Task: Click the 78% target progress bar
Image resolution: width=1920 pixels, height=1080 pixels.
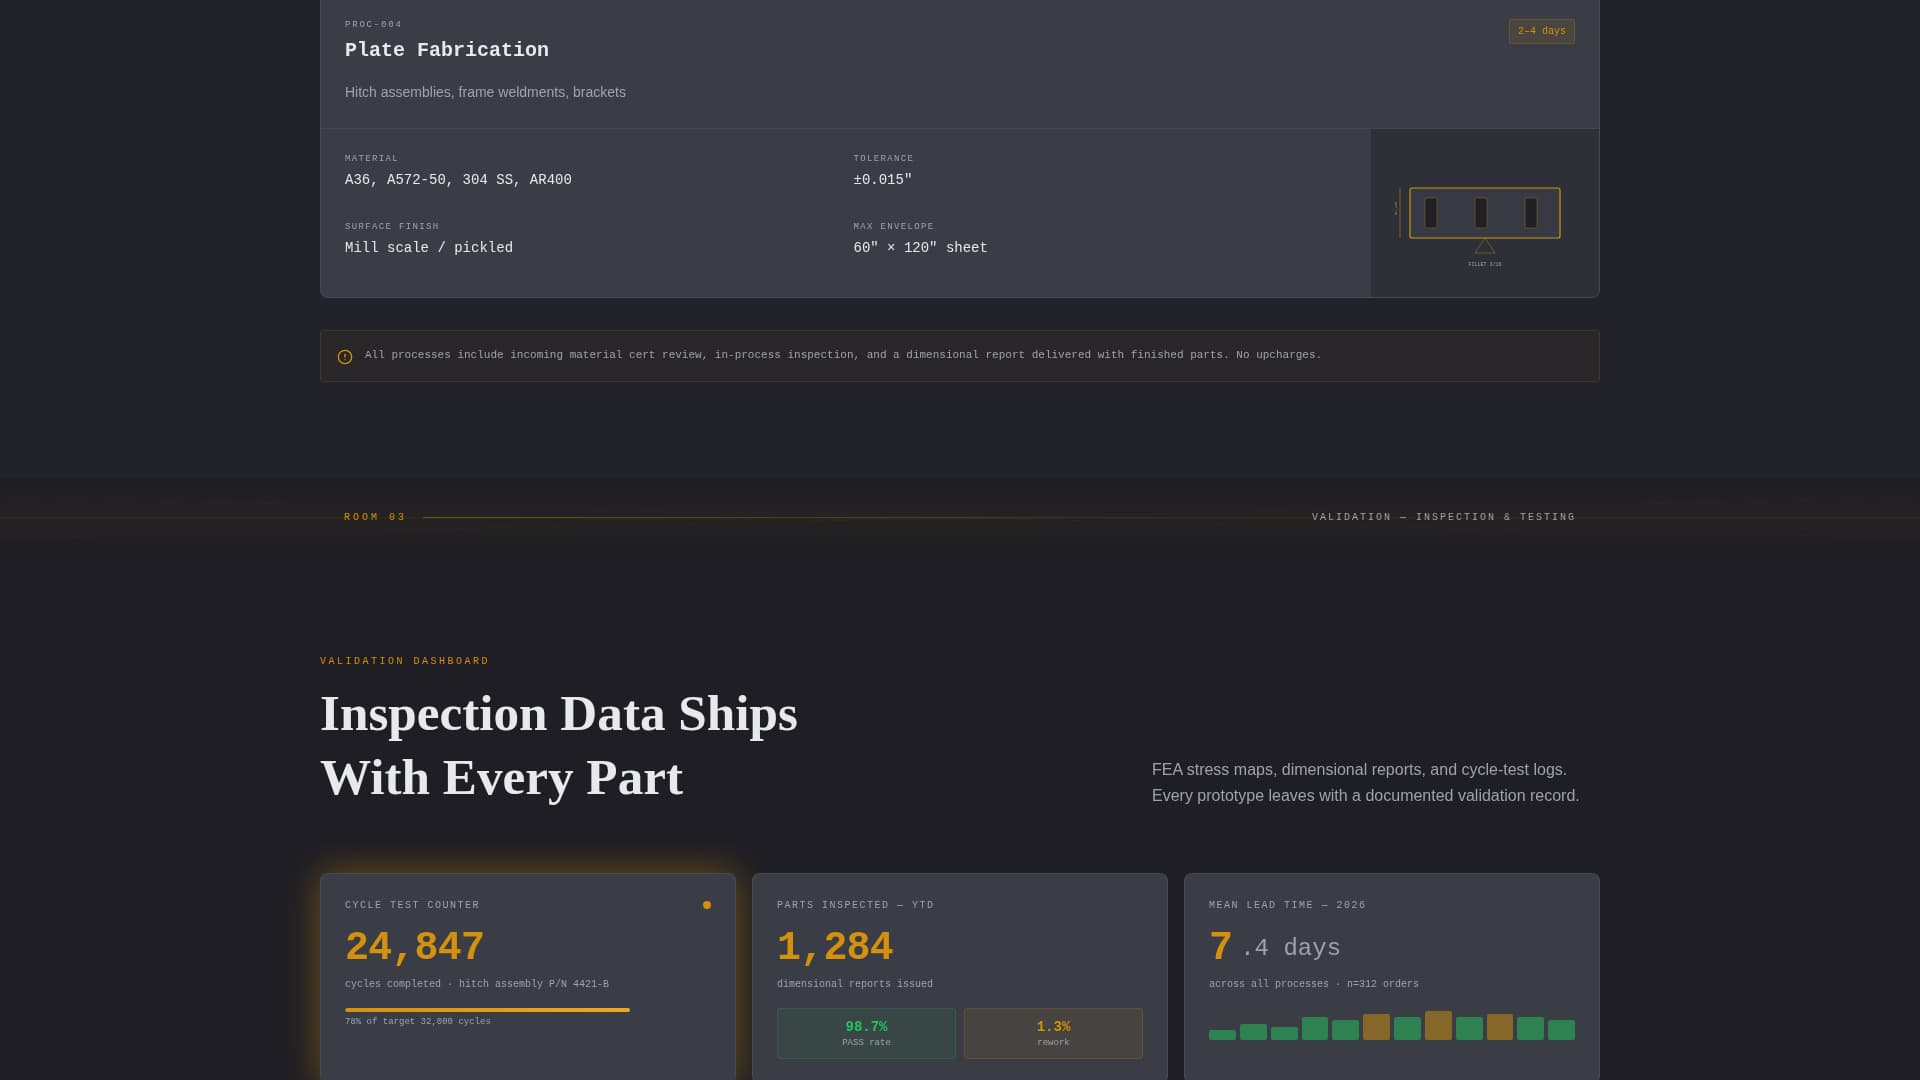Action: coord(487,1009)
